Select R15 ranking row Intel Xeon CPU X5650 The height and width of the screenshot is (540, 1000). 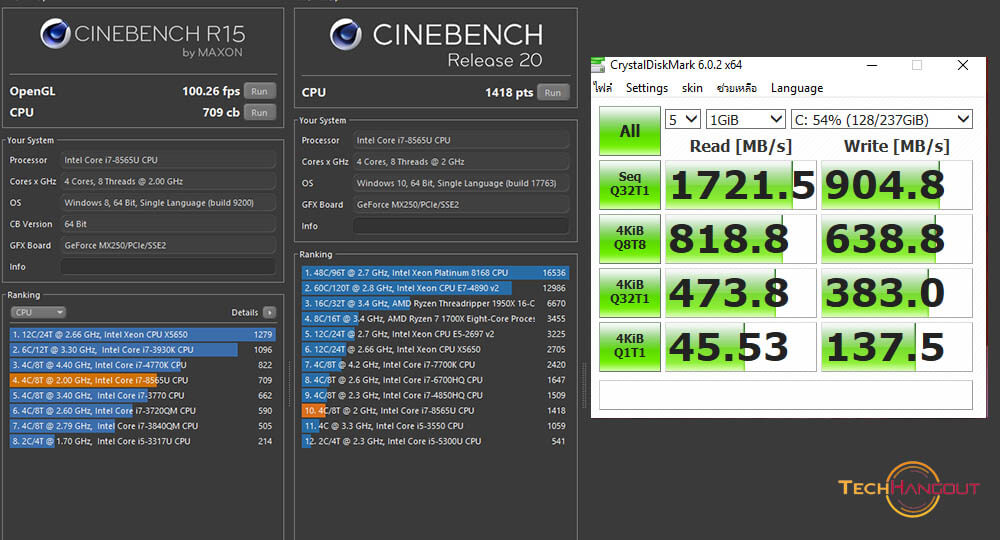tap(142, 334)
